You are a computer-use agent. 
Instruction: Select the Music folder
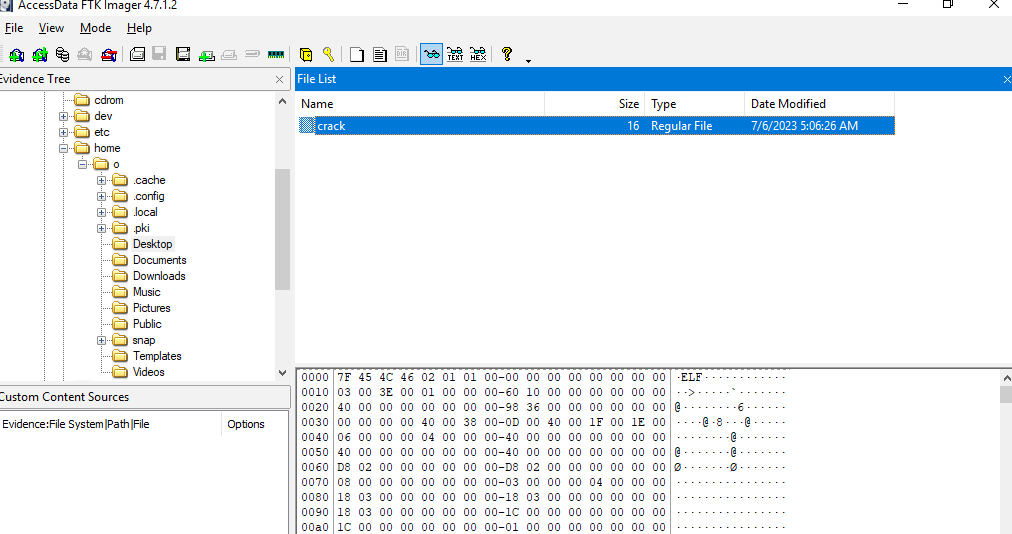(x=147, y=293)
